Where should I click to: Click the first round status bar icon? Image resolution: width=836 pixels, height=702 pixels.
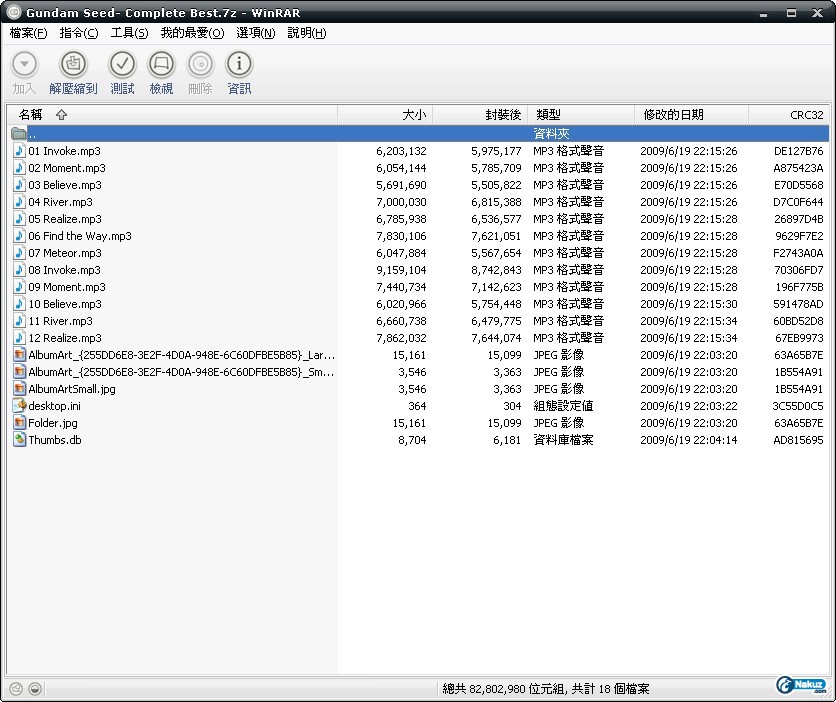pos(16,689)
